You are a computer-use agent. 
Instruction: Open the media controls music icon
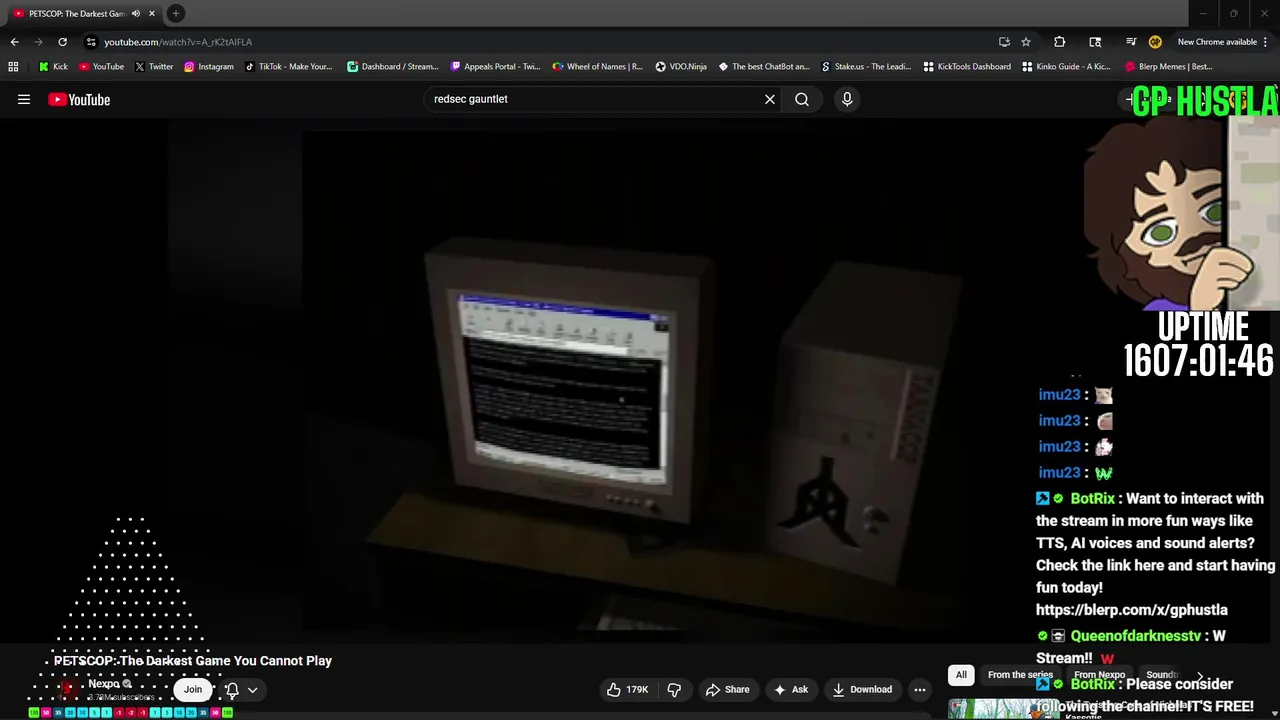[x=1131, y=42]
